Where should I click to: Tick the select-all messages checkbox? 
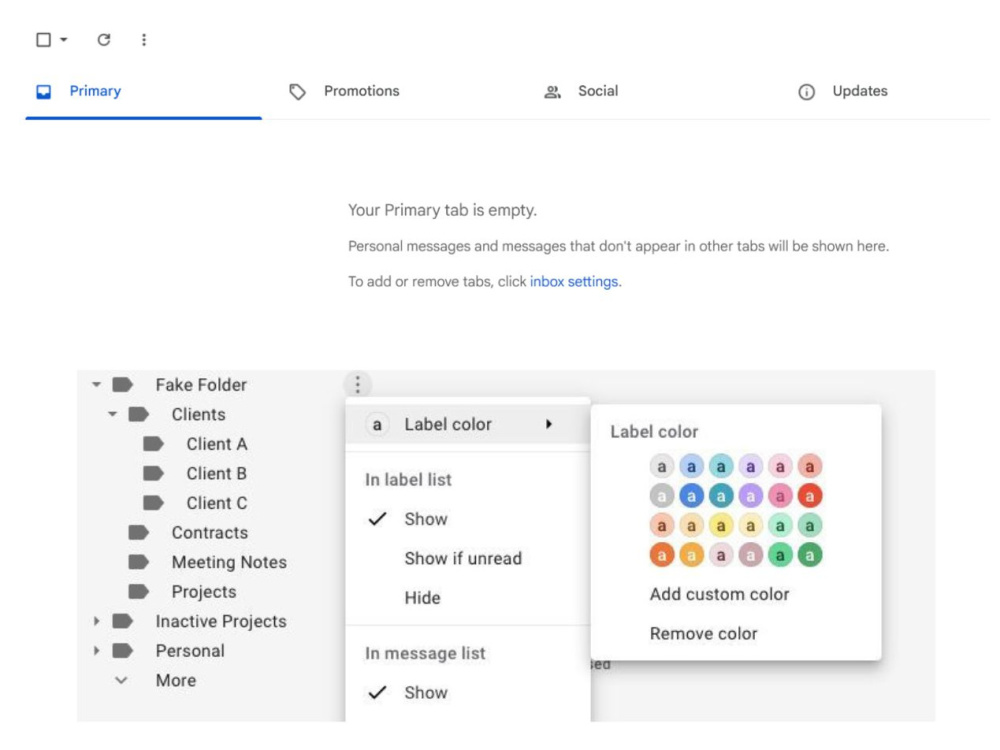point(43,40)
